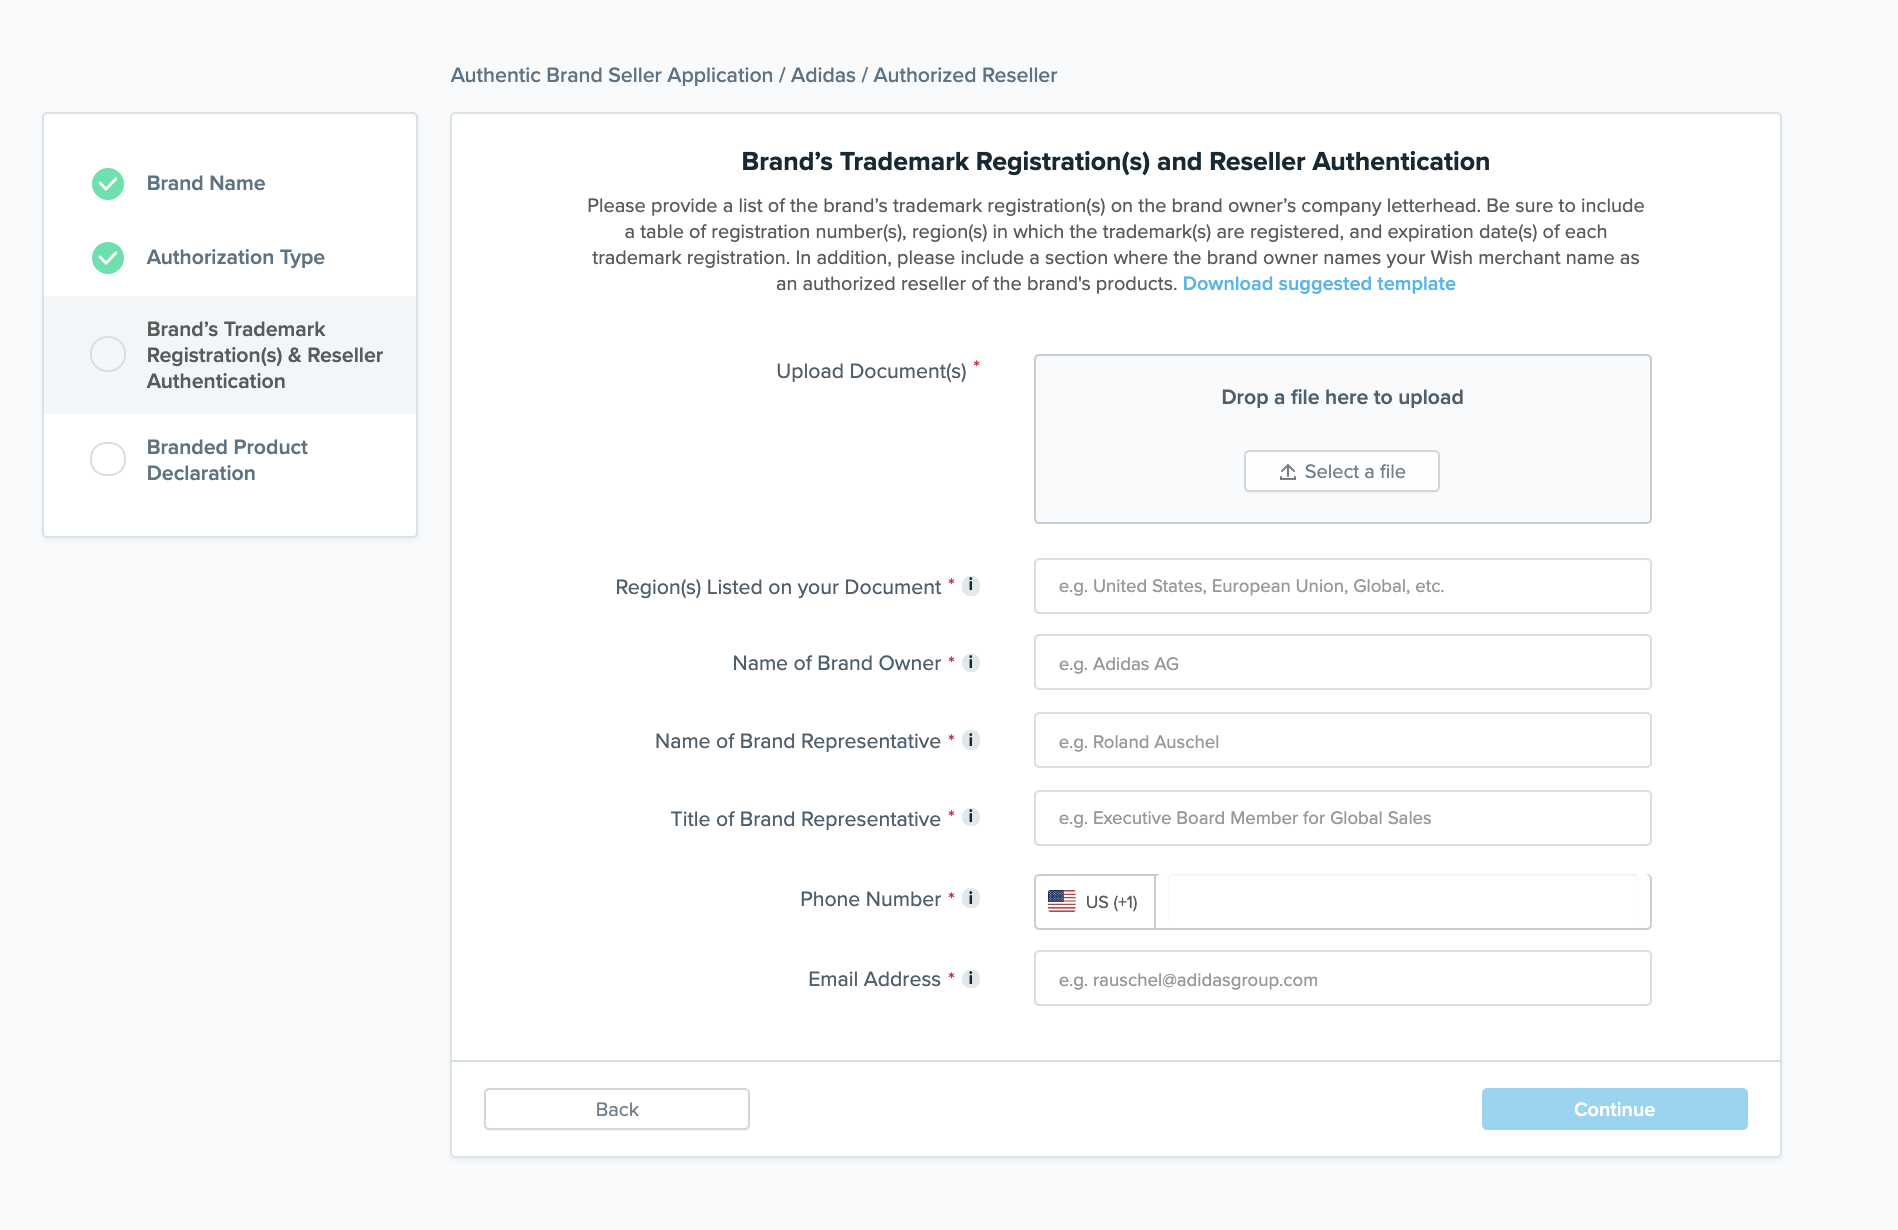Select Branded Product Declaration in sidebar
The height and width of the screenshot is (1230, 1898).
point(227,460)
